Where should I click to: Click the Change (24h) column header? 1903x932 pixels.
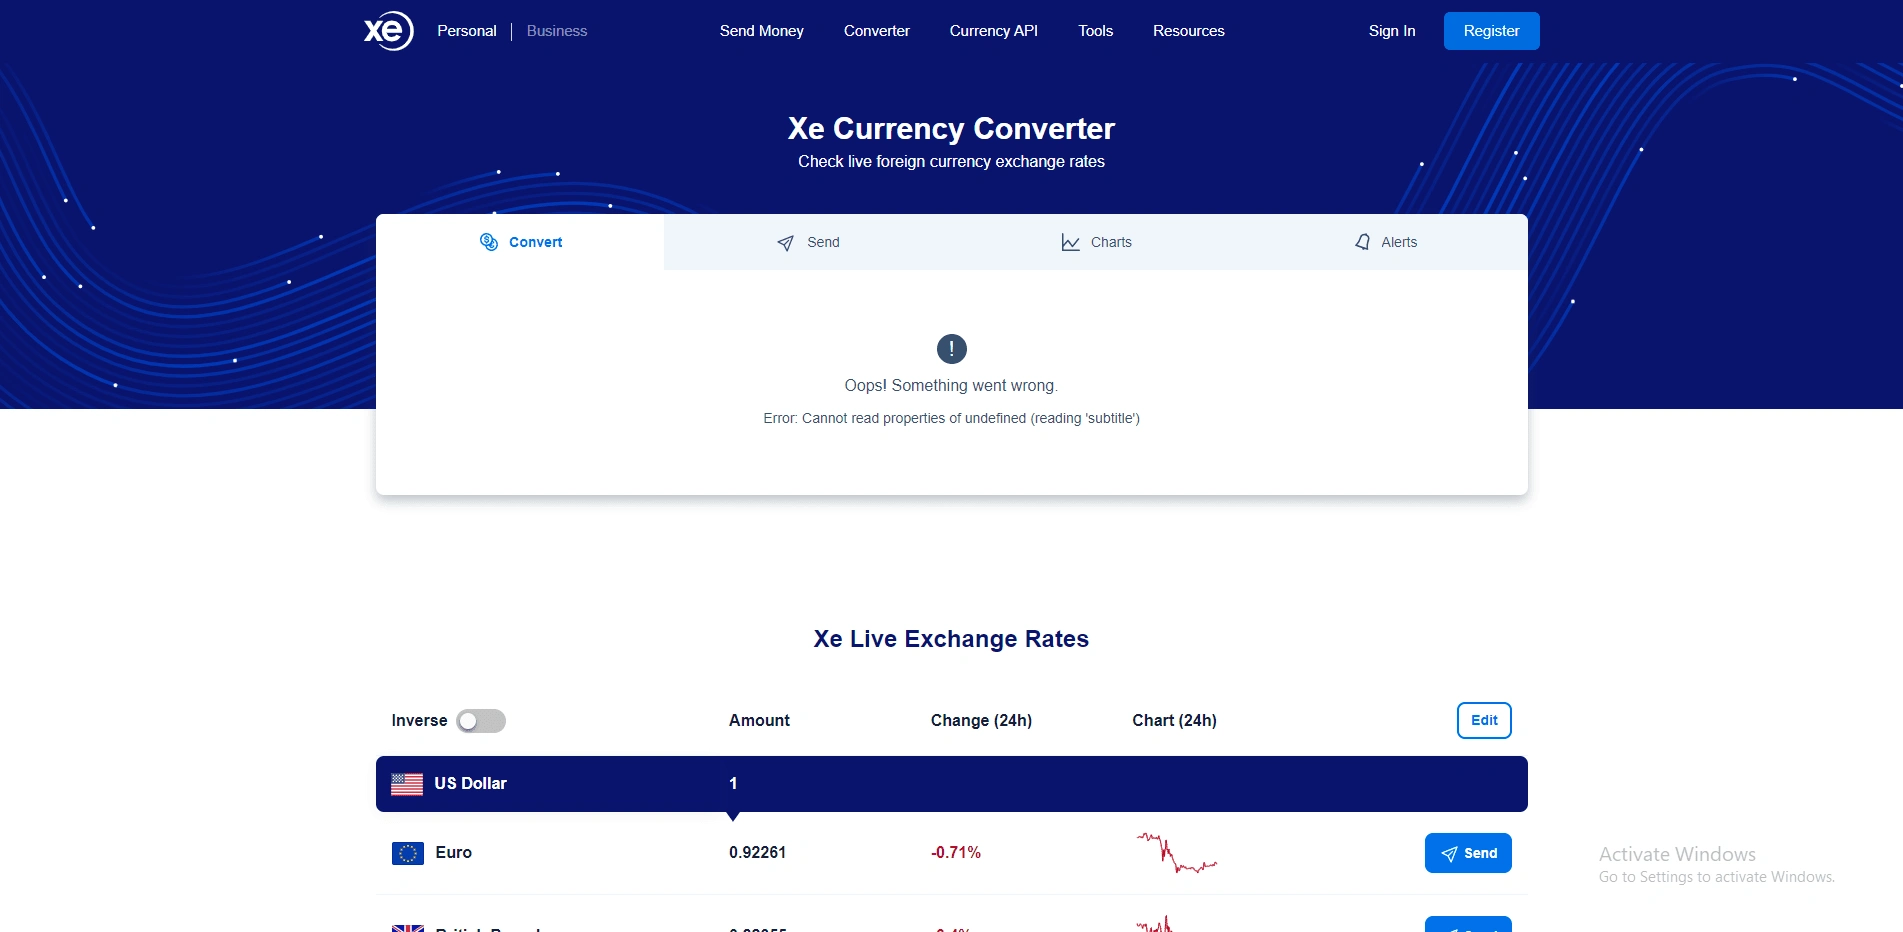point(981,721)
